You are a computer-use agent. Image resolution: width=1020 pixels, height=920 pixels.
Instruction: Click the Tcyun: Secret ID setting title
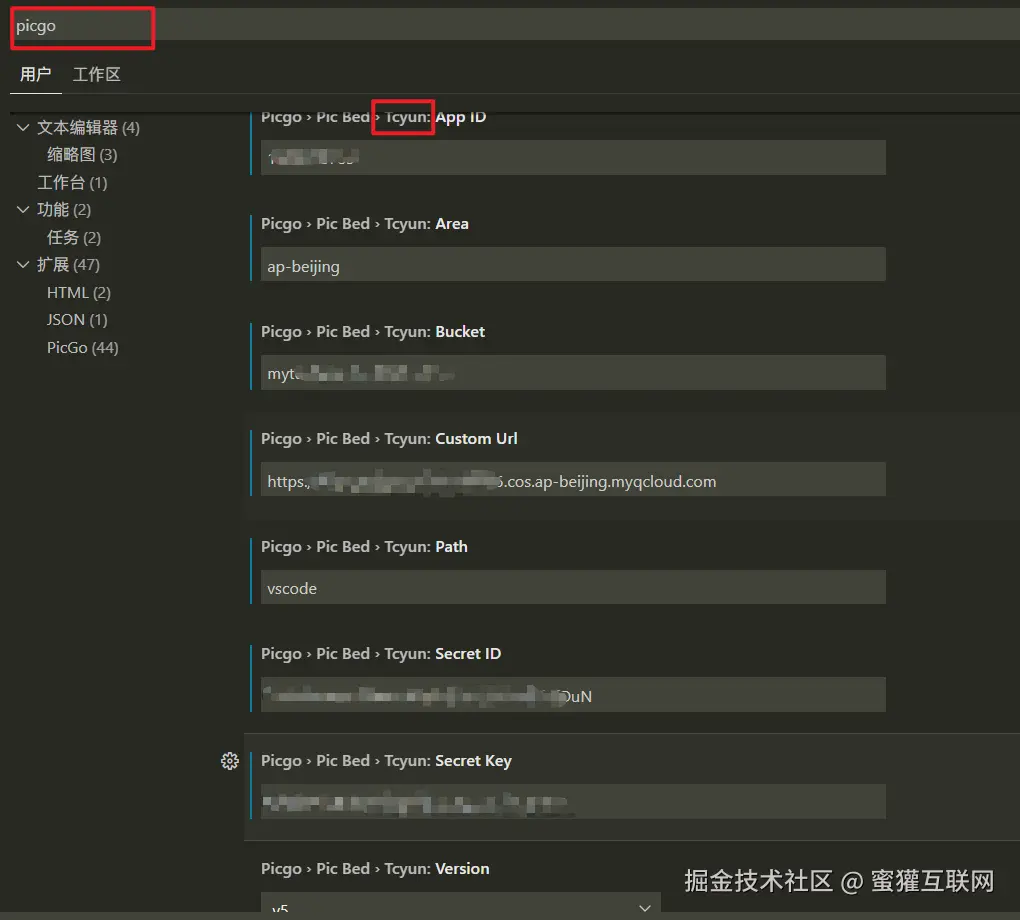(381, 654)
